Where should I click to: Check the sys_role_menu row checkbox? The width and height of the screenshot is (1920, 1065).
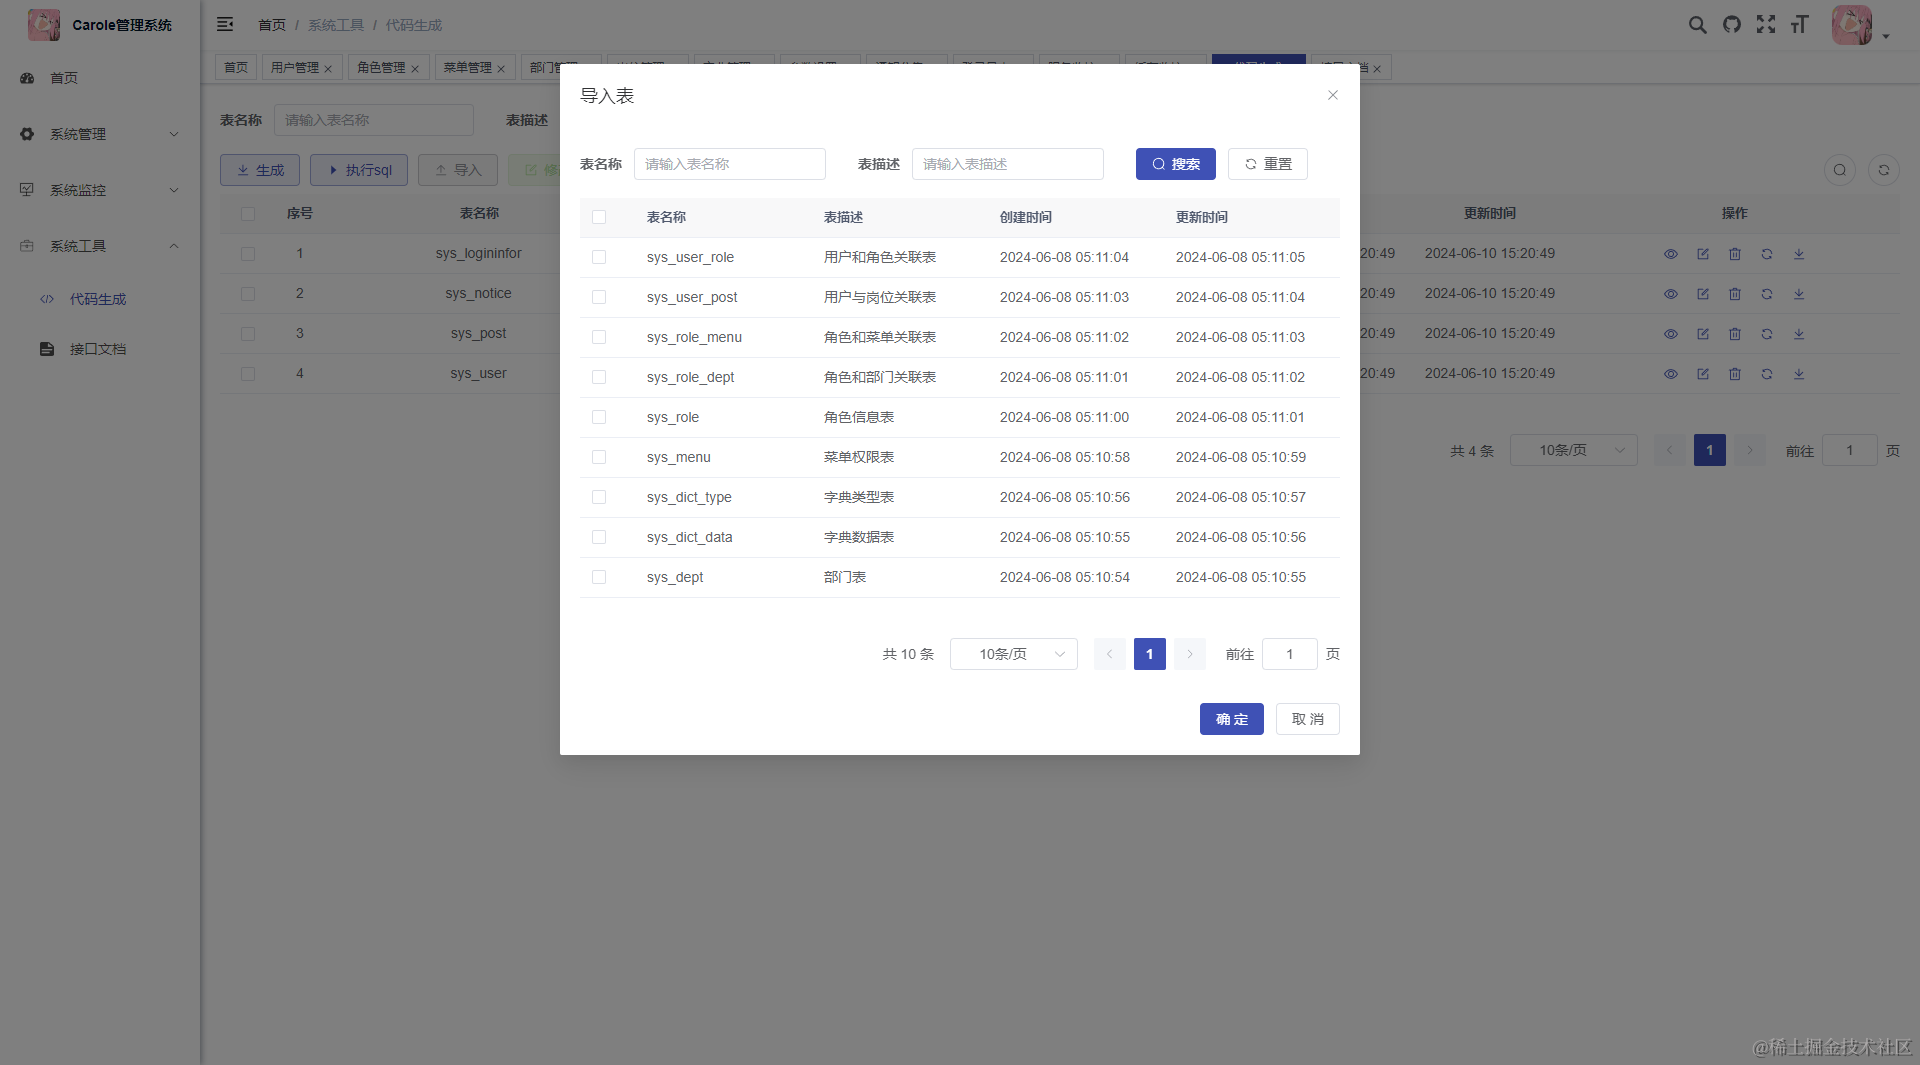[x=599, y=337]
